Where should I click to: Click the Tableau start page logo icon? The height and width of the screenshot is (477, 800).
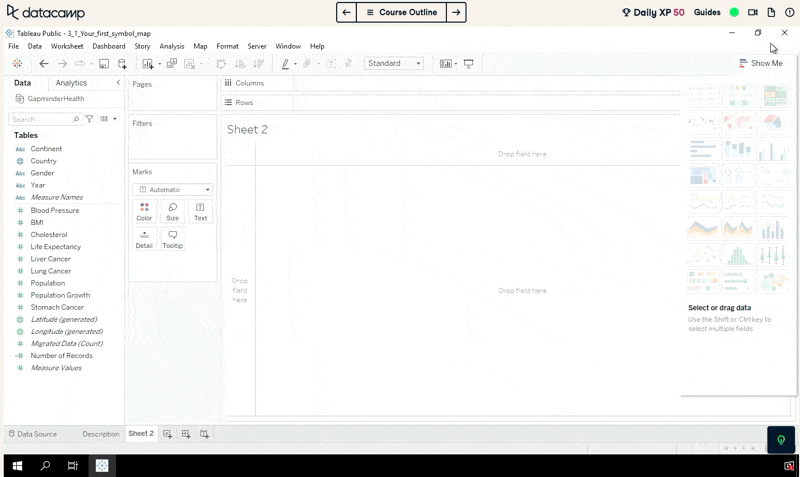click(17, 63)
